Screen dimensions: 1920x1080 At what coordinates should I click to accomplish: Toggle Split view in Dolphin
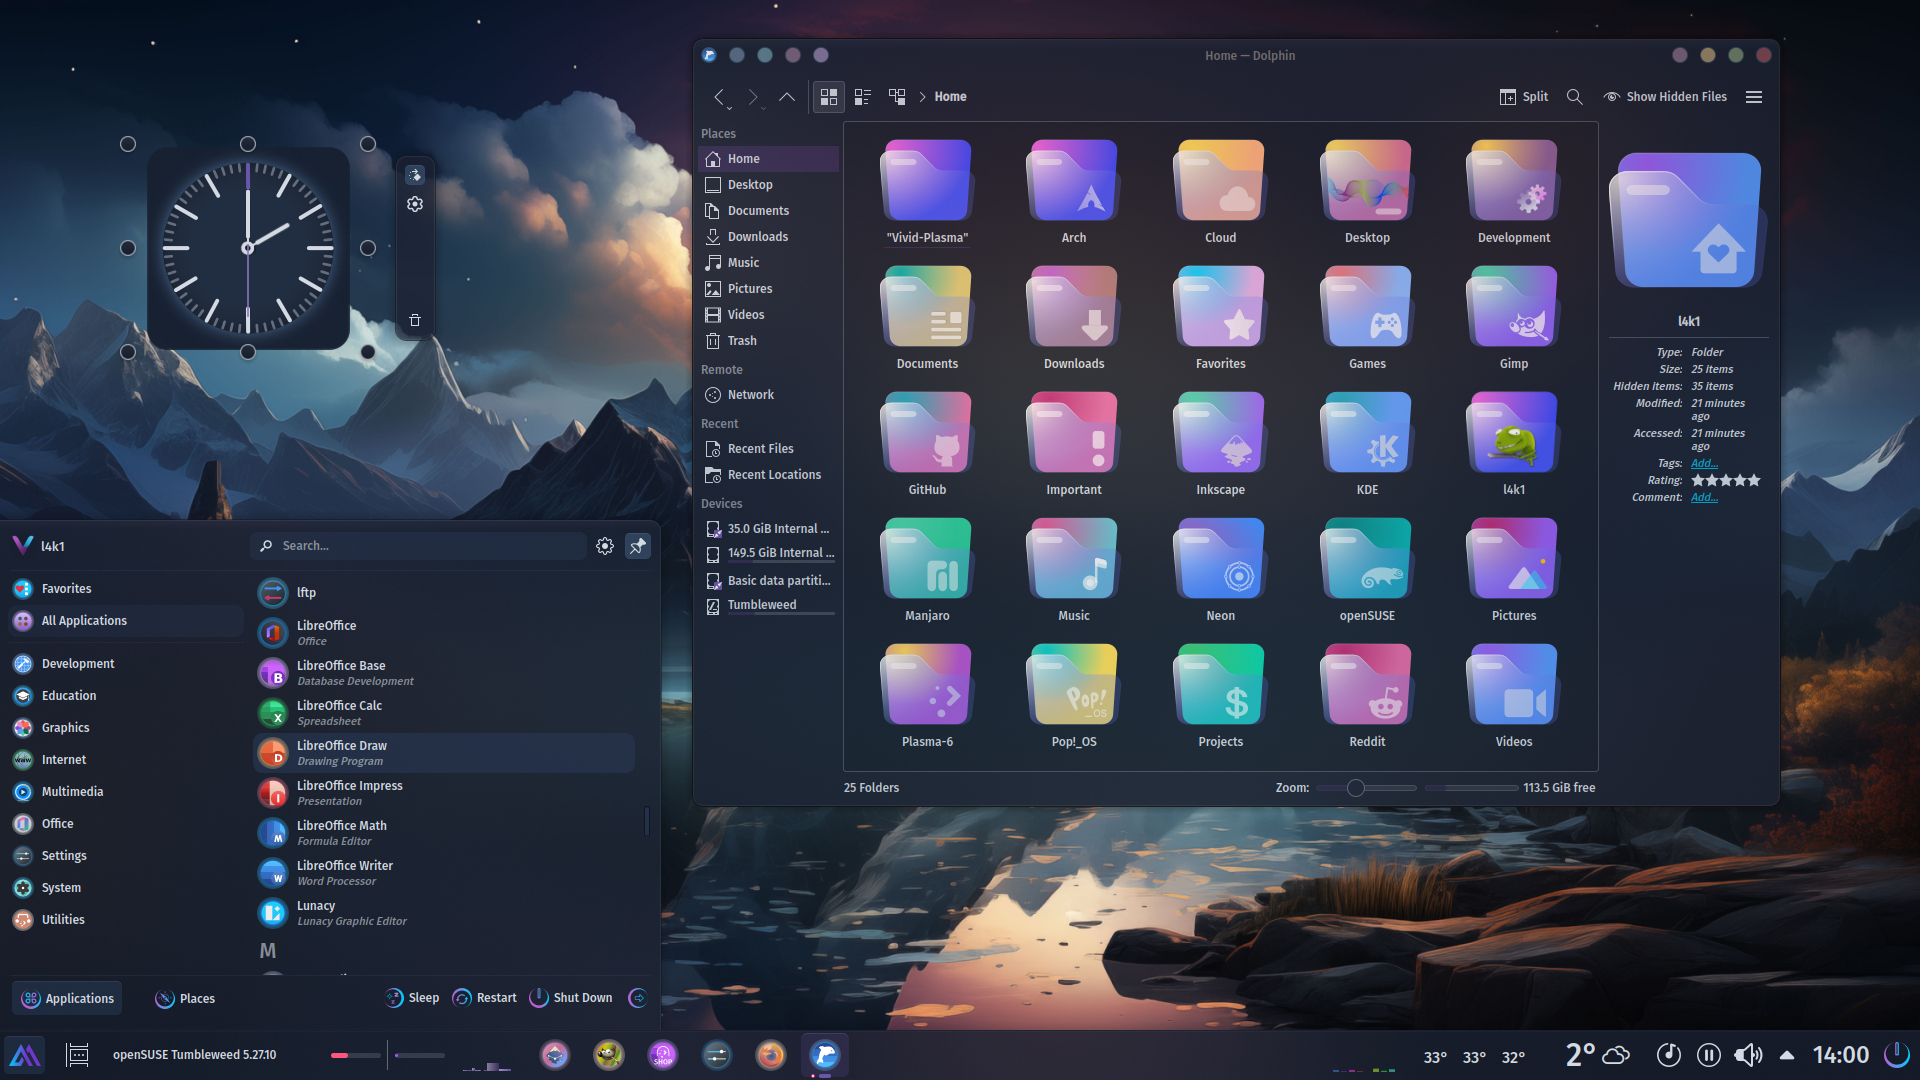[1524, 96]
